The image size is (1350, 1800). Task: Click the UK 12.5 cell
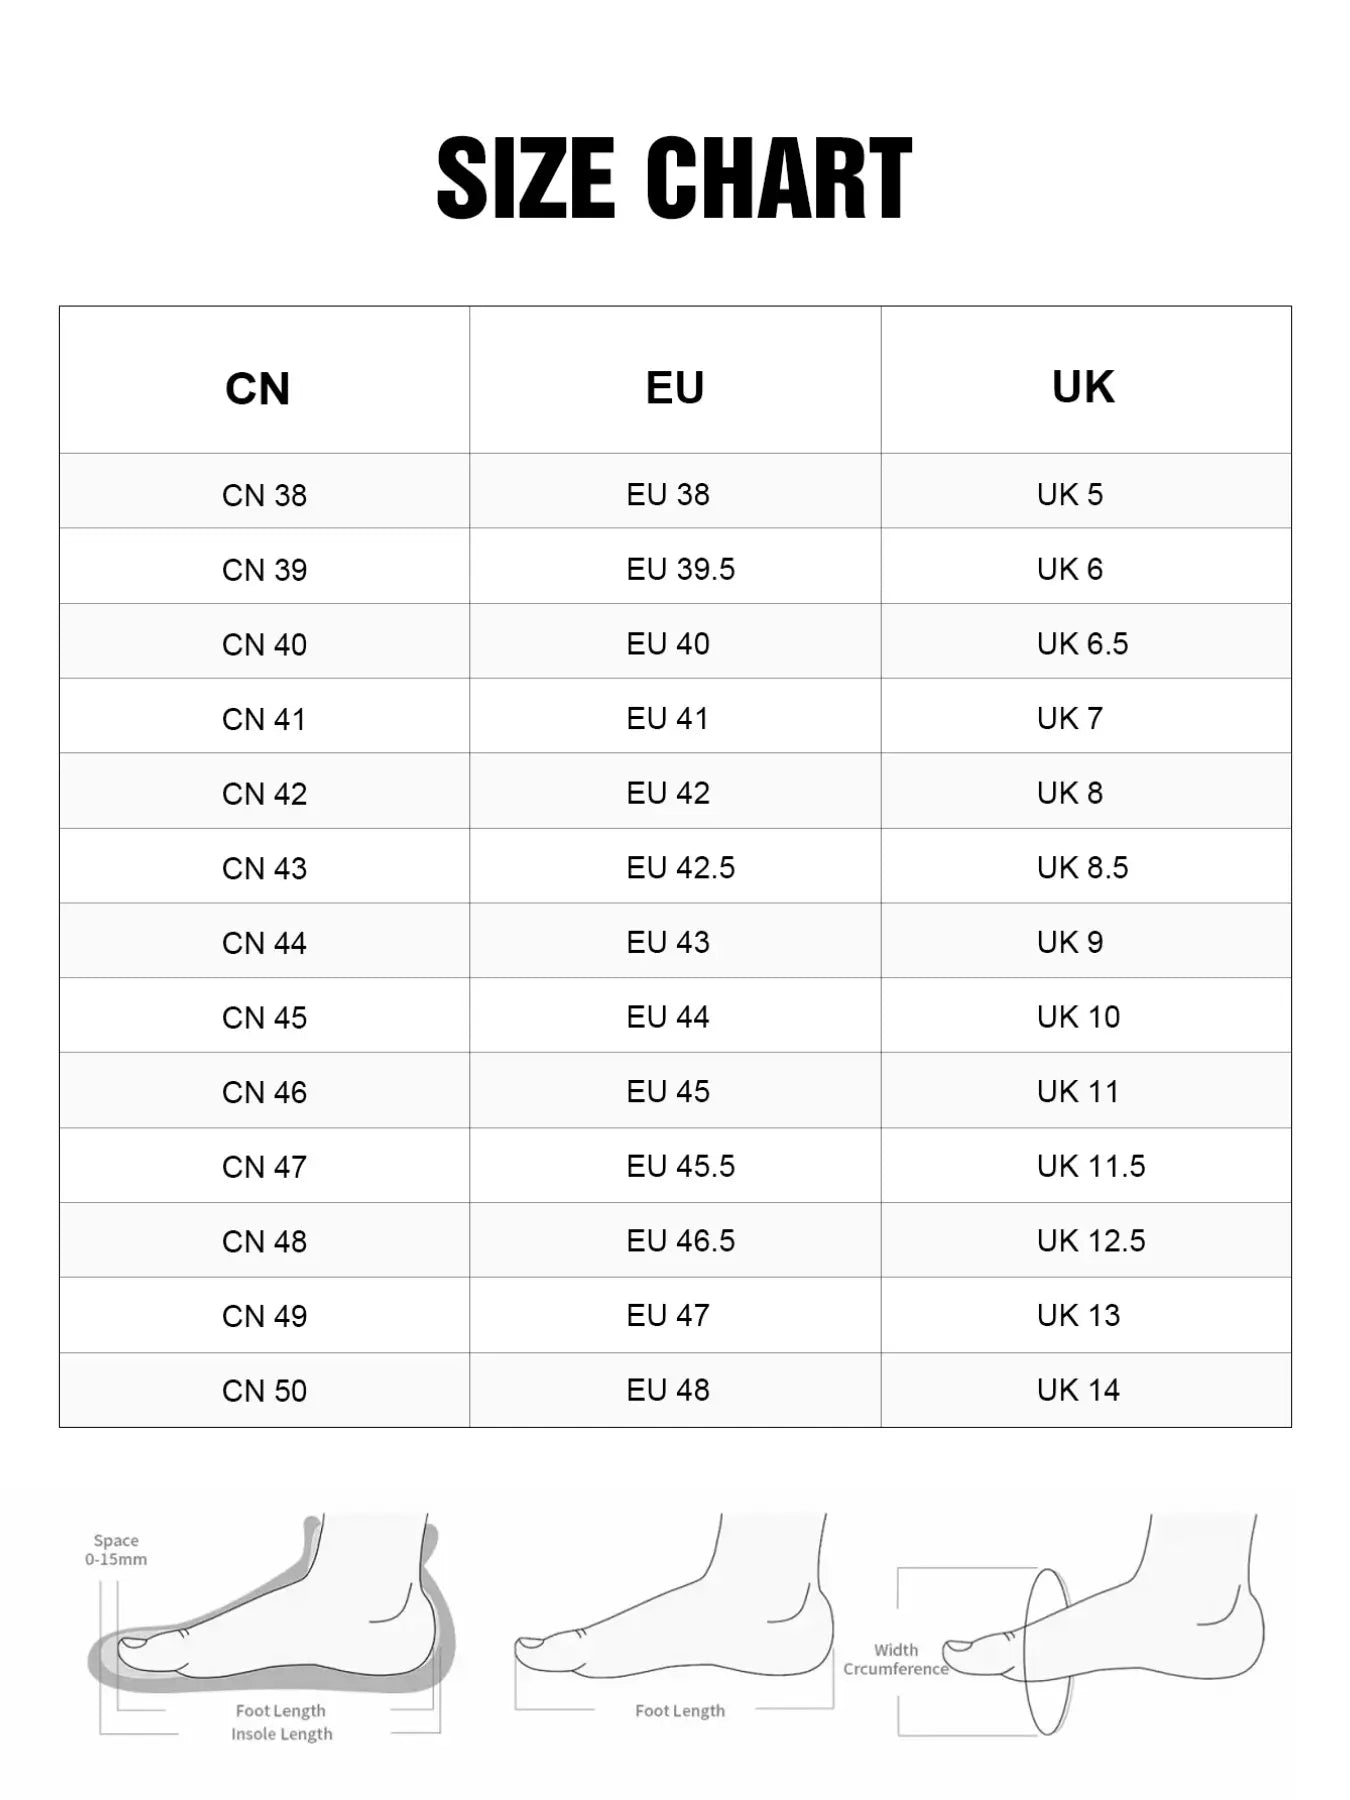click(x=1086, y=1240)
